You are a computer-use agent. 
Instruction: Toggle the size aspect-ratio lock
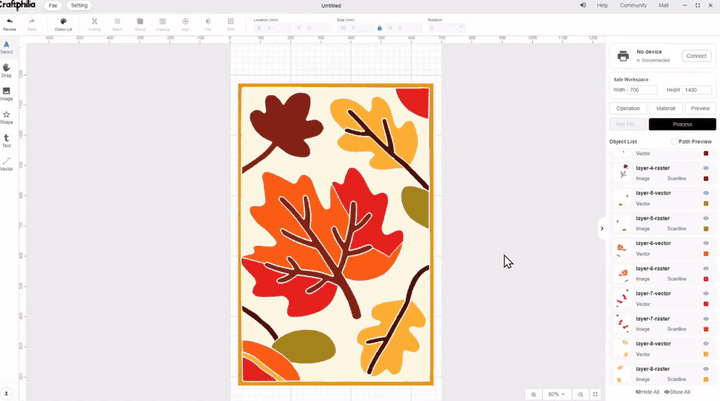pyautogui.click(x=379, y=28)
